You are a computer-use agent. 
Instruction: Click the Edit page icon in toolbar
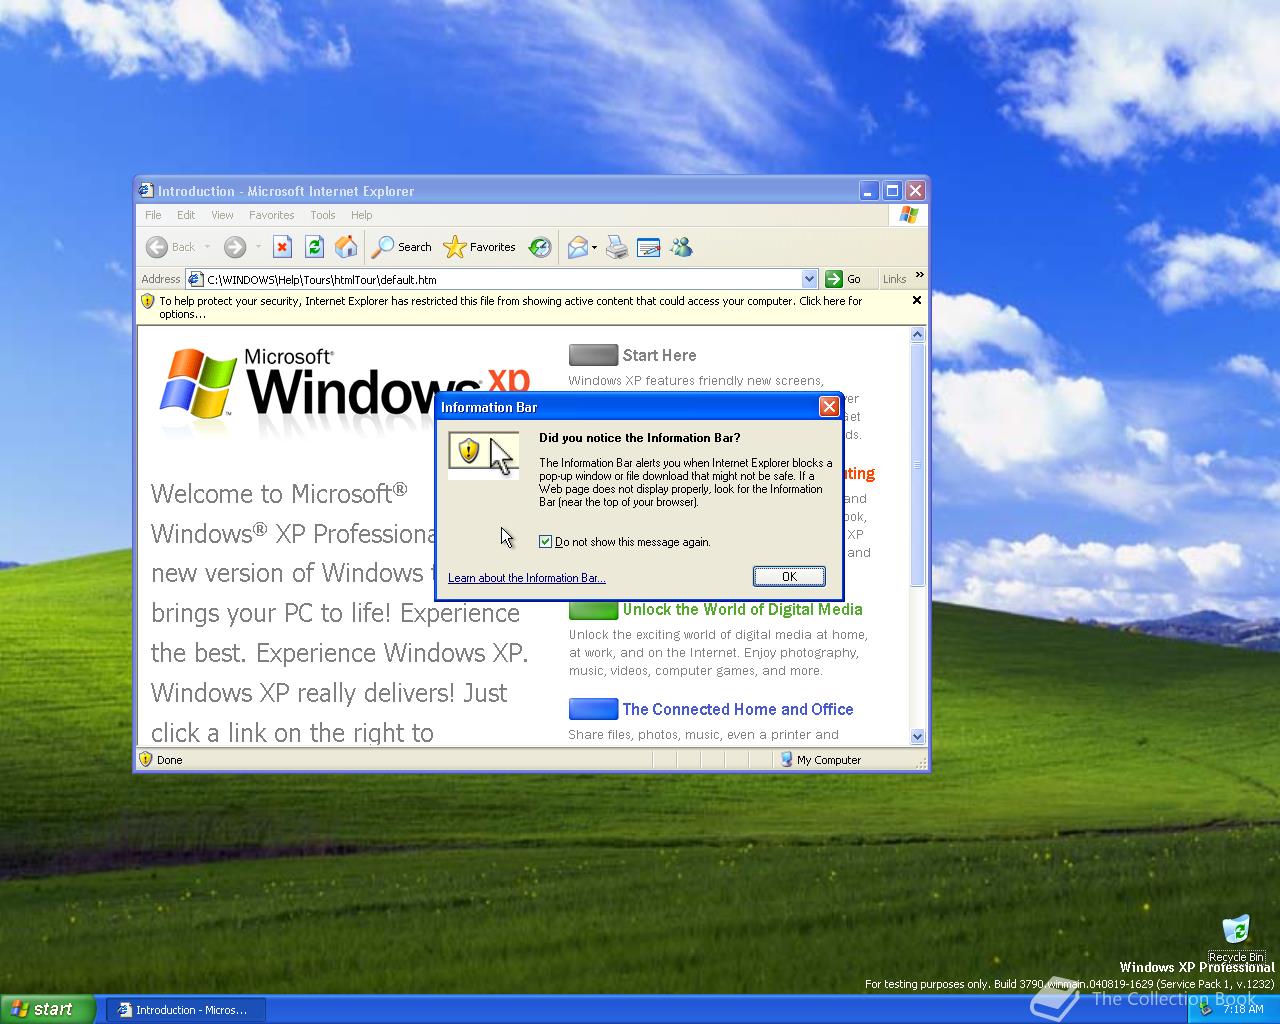pyautogui.click(x=648, y=247)
